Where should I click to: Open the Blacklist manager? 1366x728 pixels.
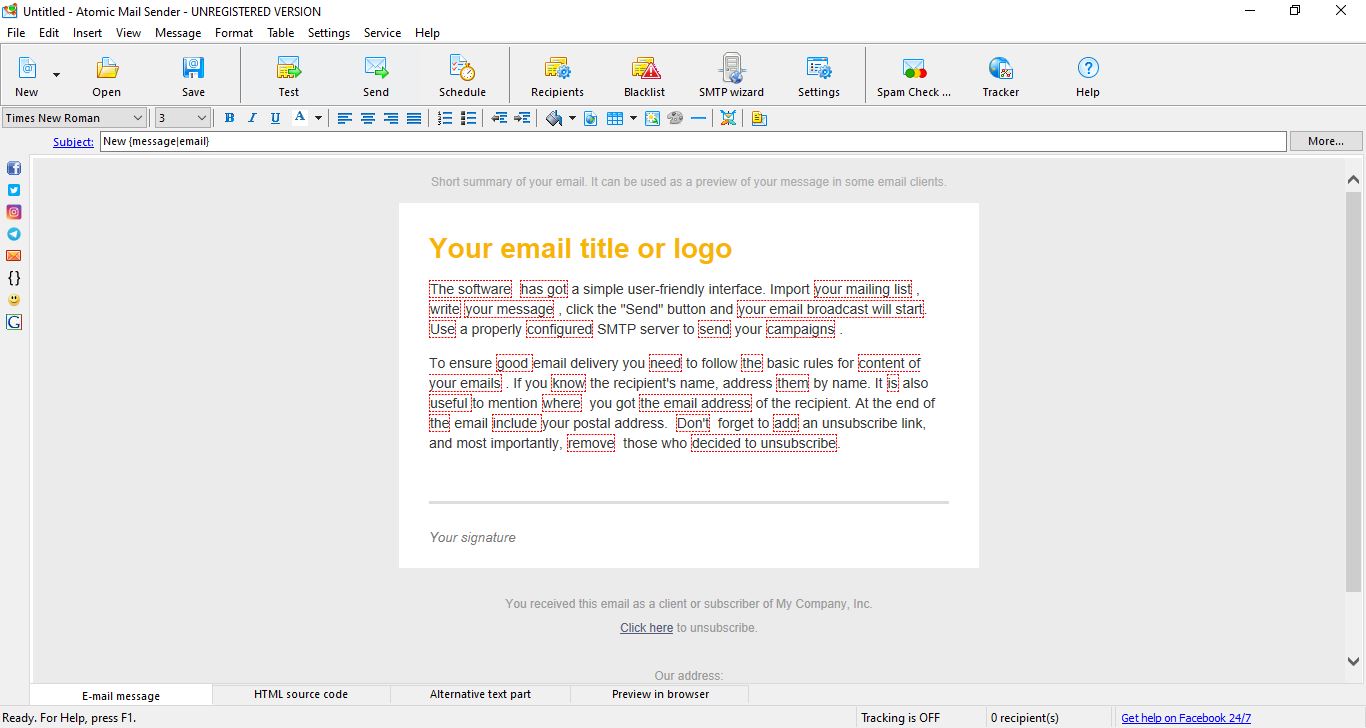(645, 76)
